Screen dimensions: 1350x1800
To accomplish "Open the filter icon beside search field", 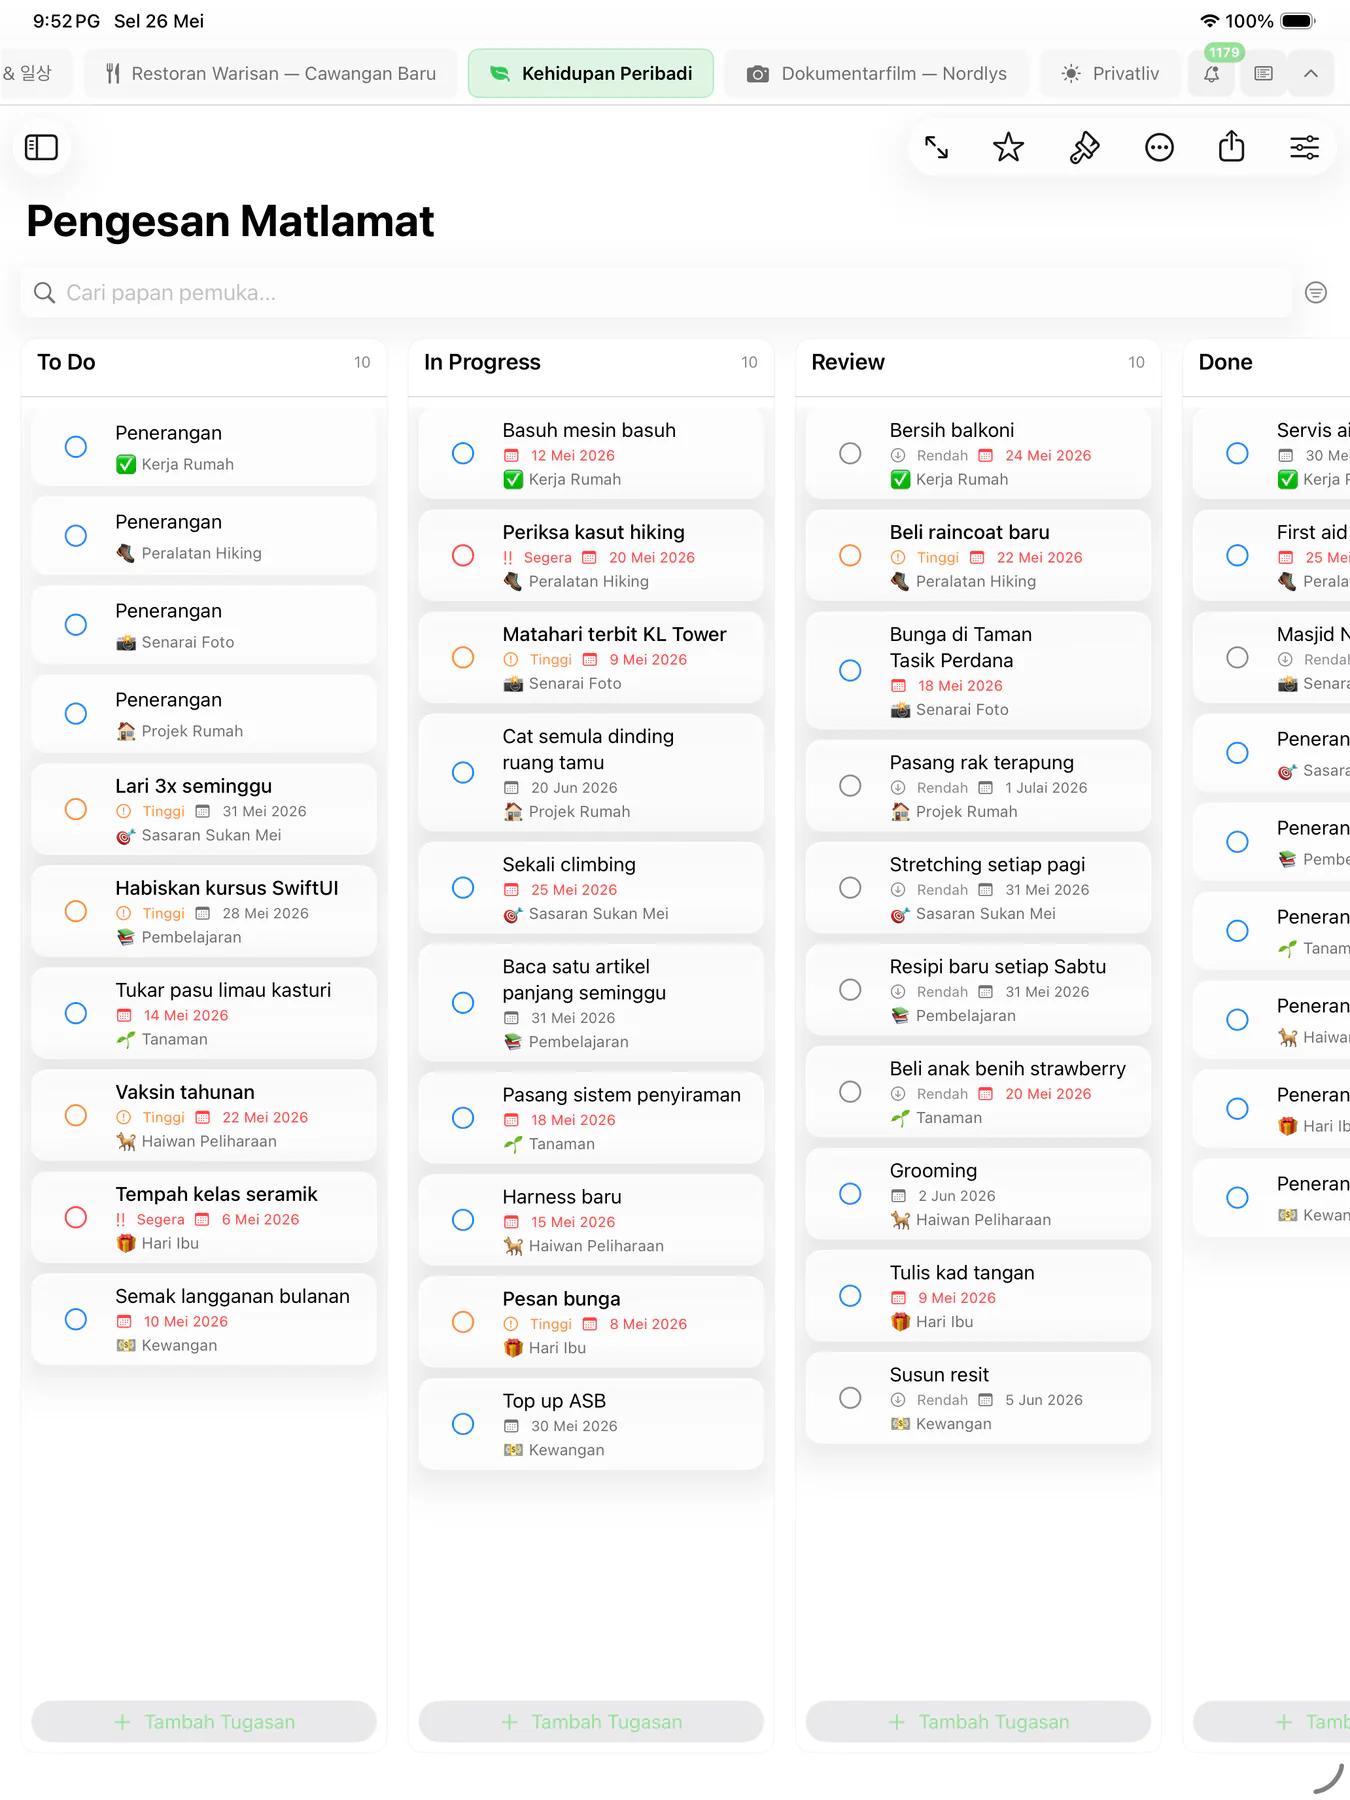I will [x=1316, y=292].
